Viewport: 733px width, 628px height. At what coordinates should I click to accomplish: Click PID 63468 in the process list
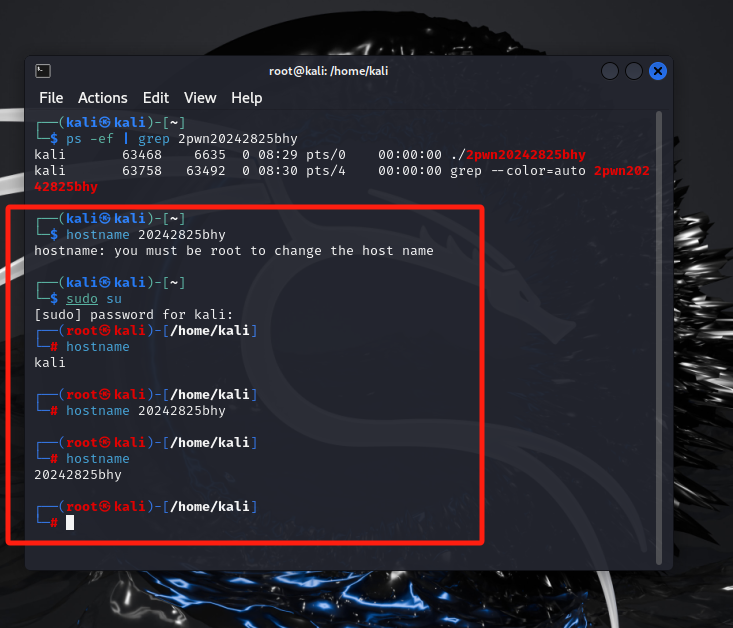point(142,155)
